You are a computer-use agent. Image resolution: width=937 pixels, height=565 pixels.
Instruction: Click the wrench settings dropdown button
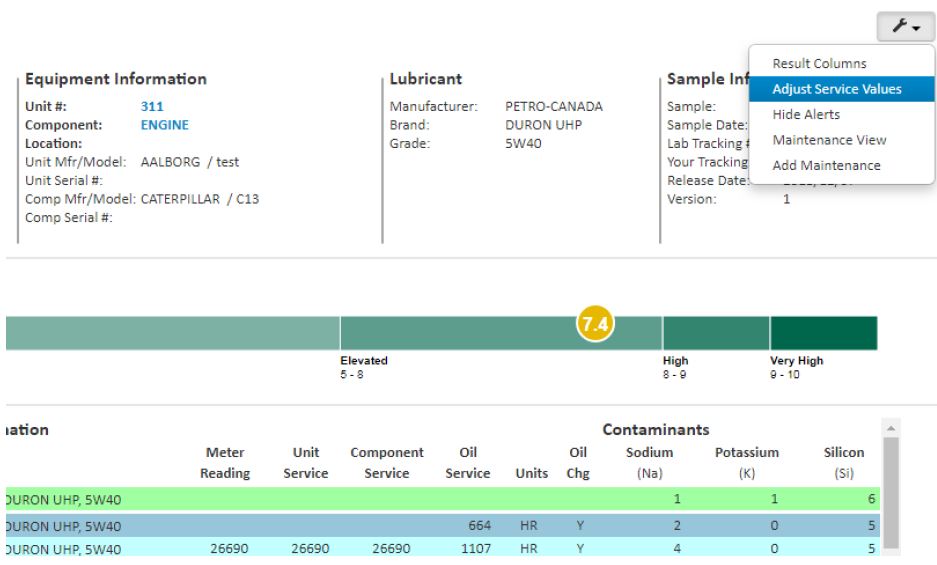click(x=905, y=26)
